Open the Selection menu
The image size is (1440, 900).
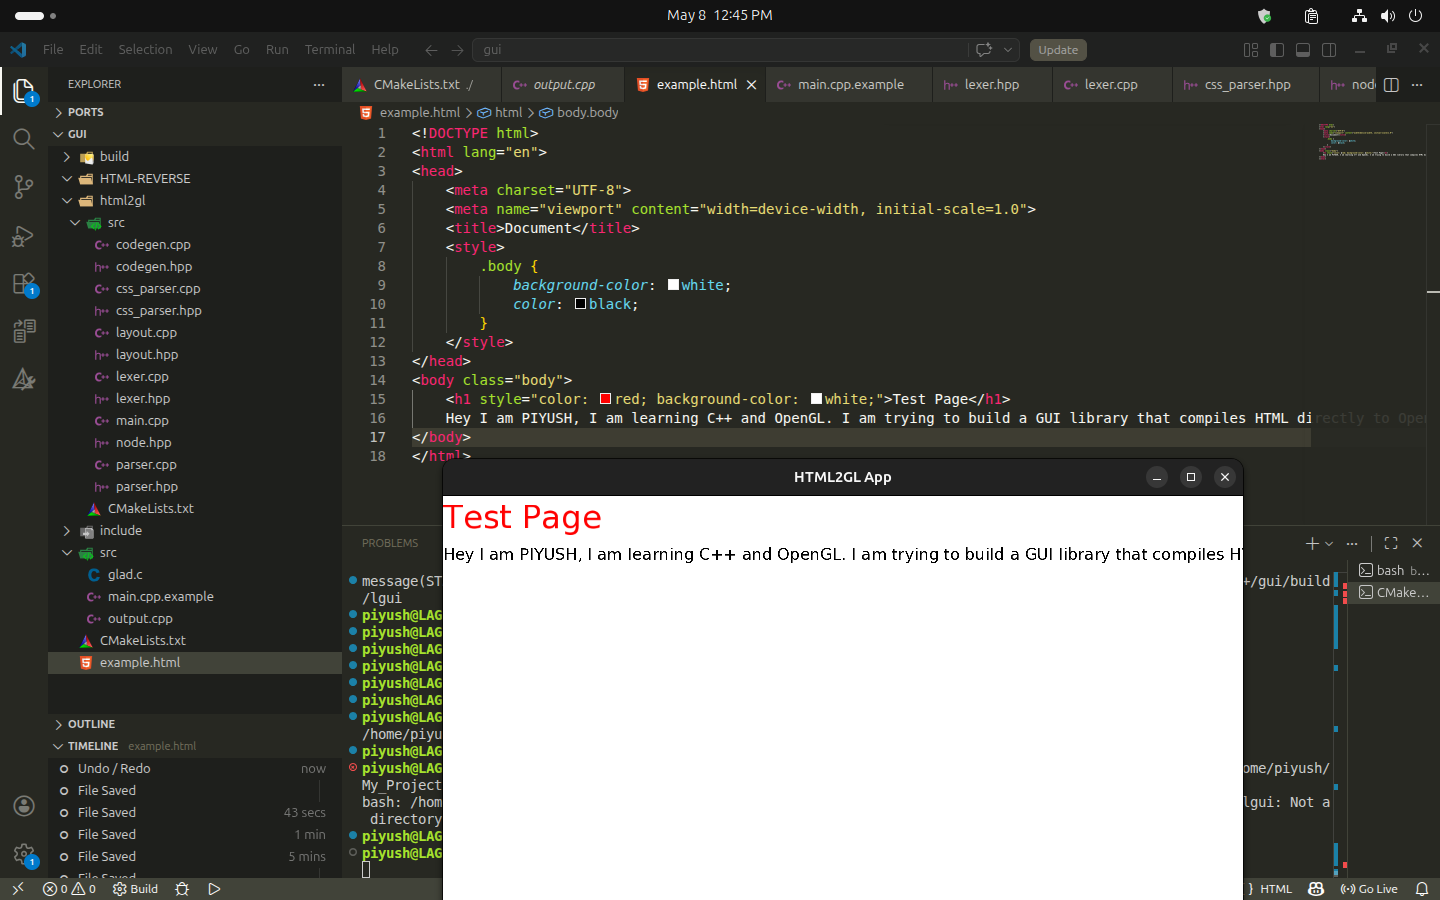coord(145,50)
